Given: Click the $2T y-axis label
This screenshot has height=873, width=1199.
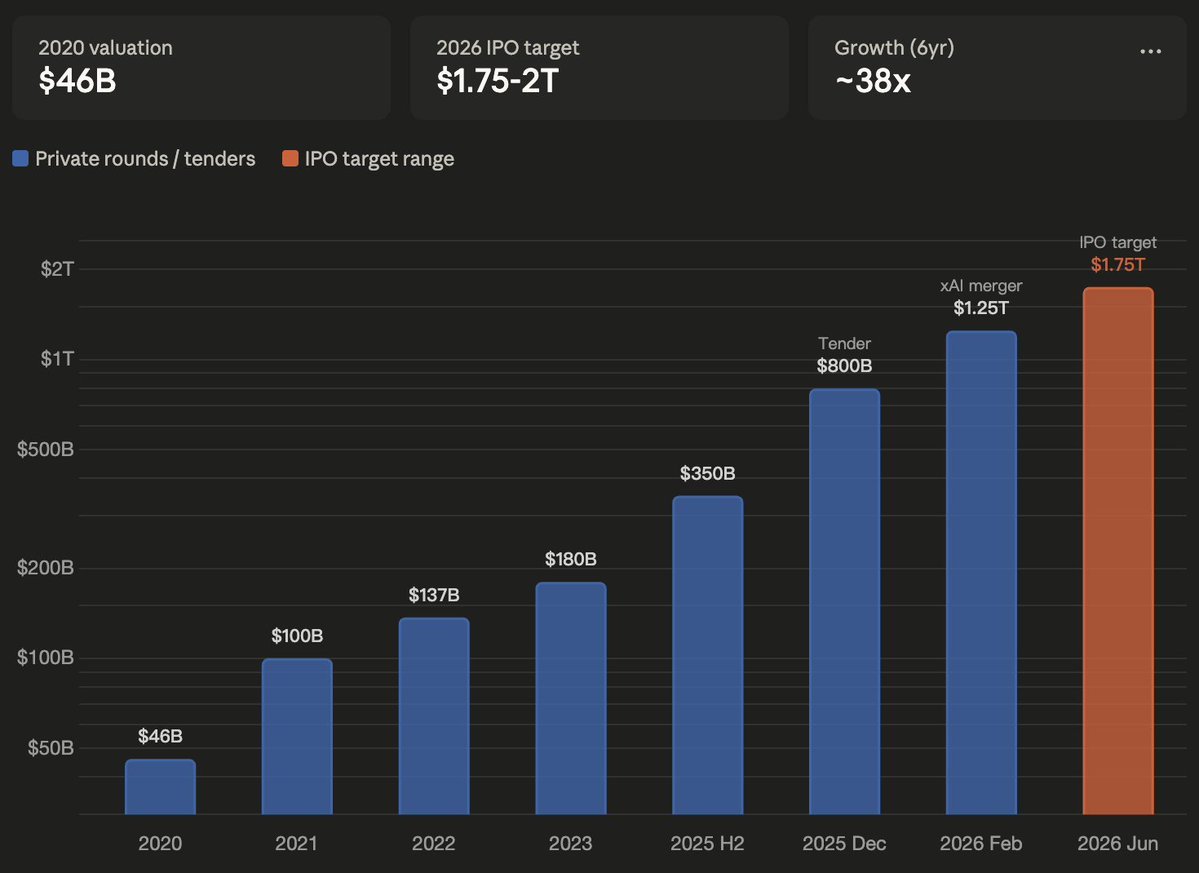Looking at the screenshot, I should (56, 268).
